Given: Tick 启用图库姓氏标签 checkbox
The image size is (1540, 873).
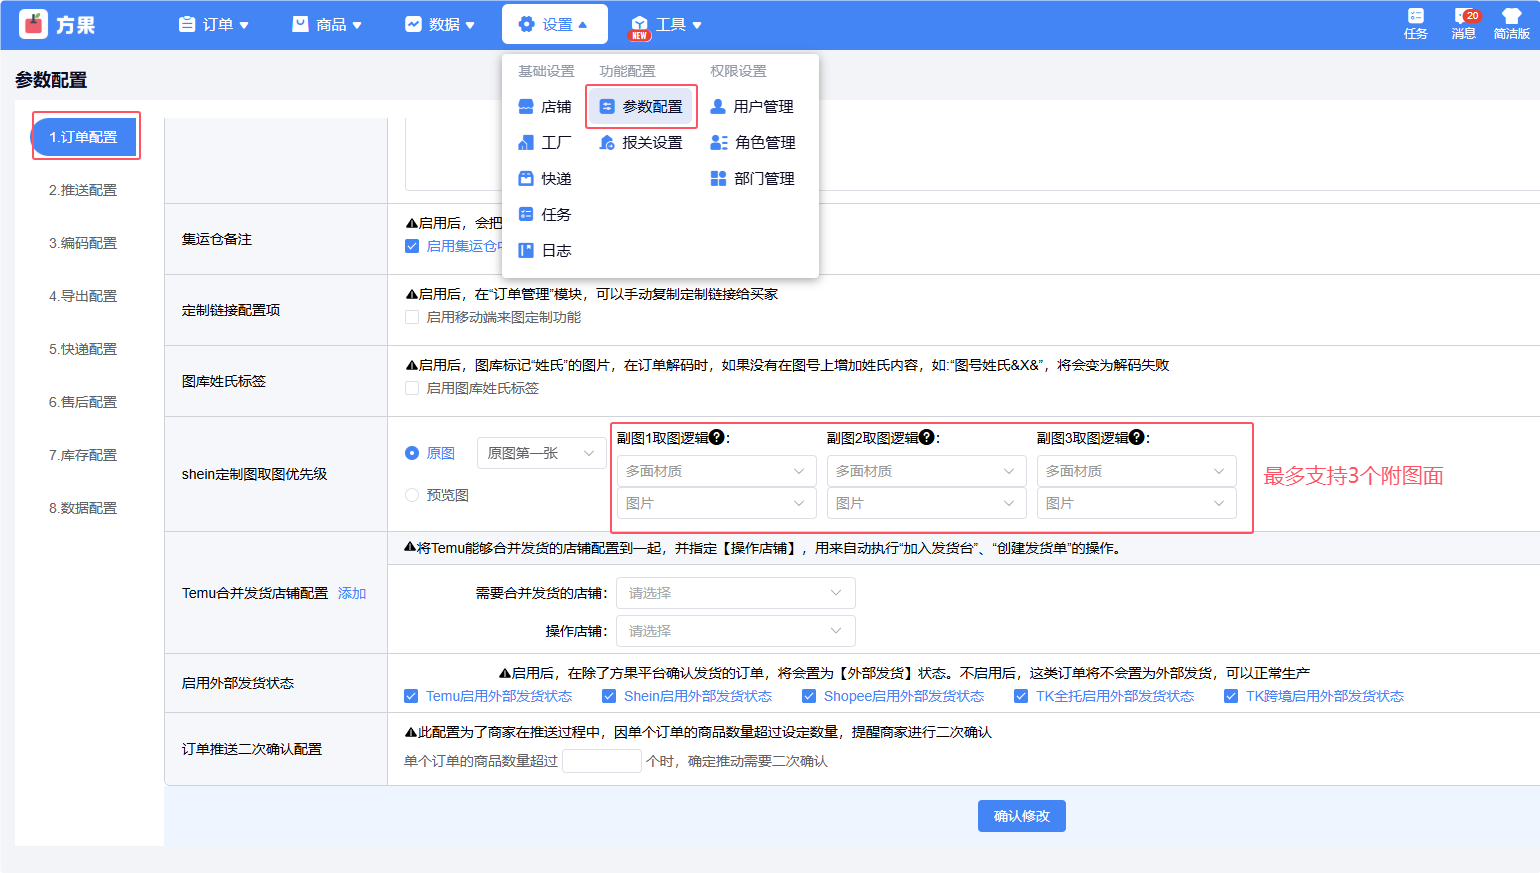Looking at the screenshot, I should [412, 388].
